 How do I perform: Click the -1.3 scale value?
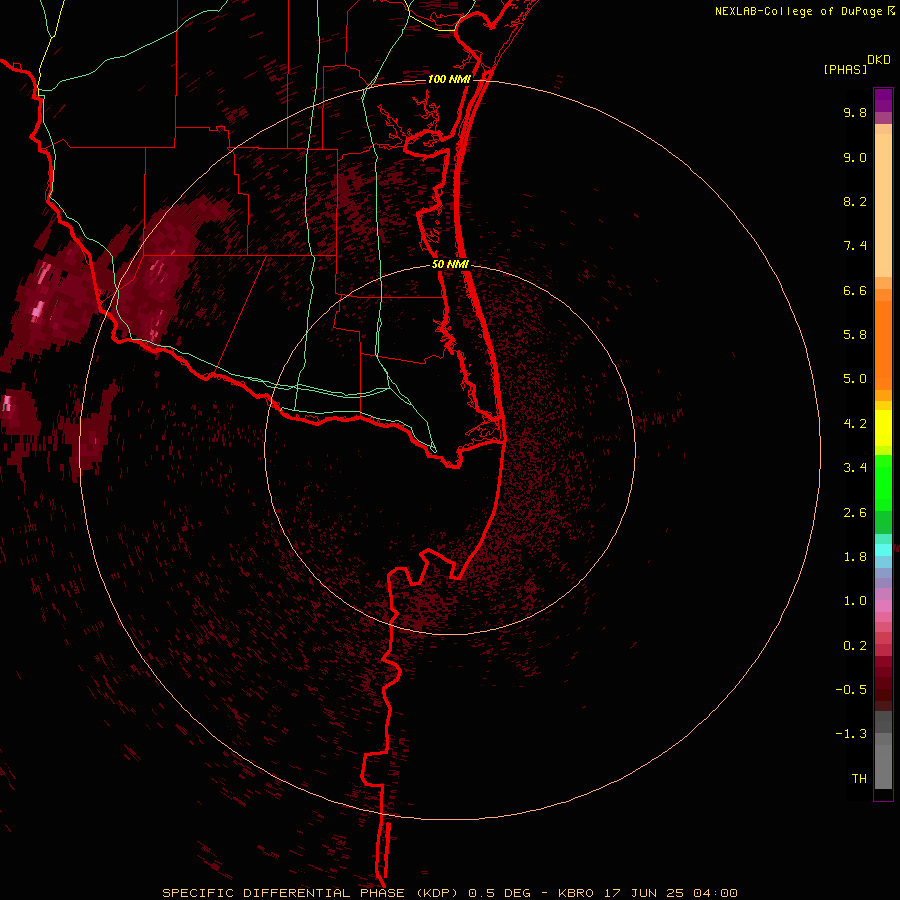tap(851, 734)
